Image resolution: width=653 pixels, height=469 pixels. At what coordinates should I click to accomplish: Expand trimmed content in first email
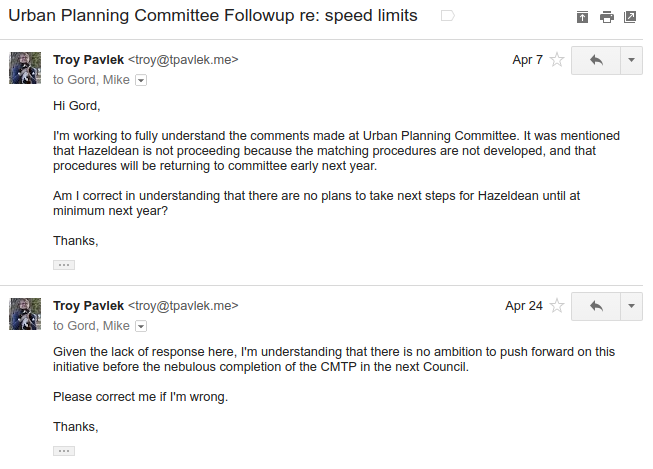[64, 265]
